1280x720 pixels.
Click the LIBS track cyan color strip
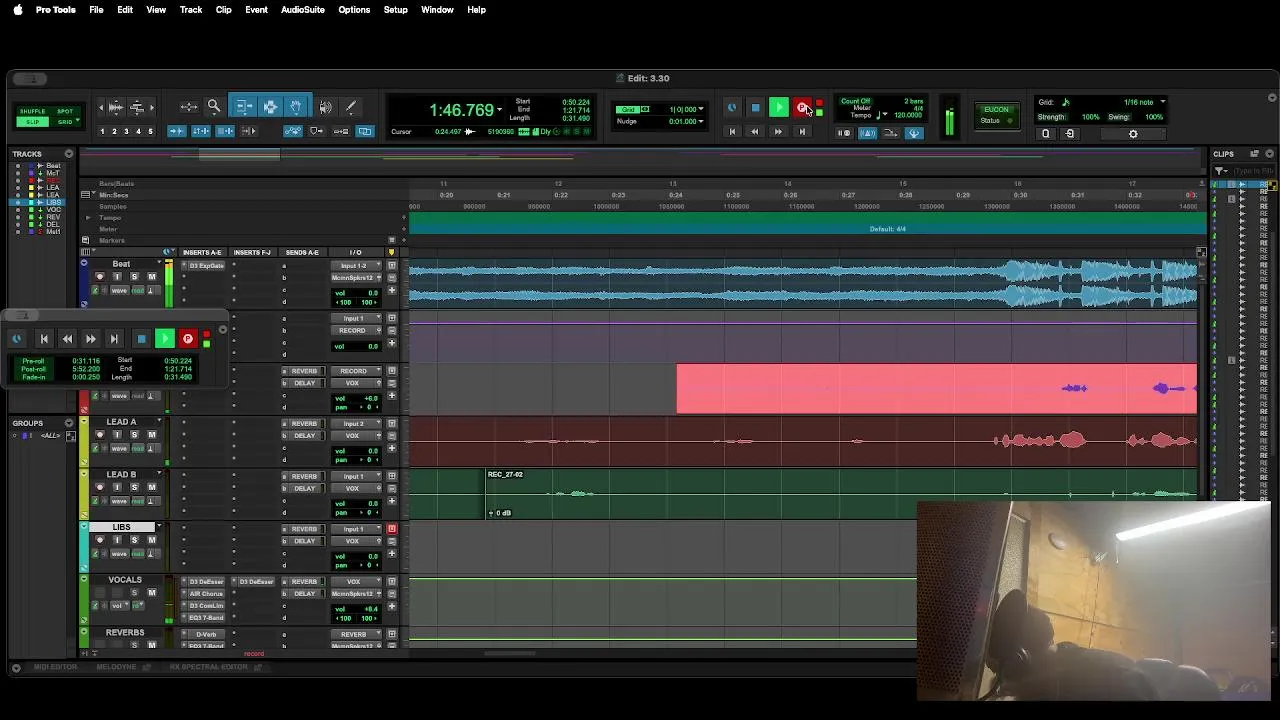(x=84, y=546)
